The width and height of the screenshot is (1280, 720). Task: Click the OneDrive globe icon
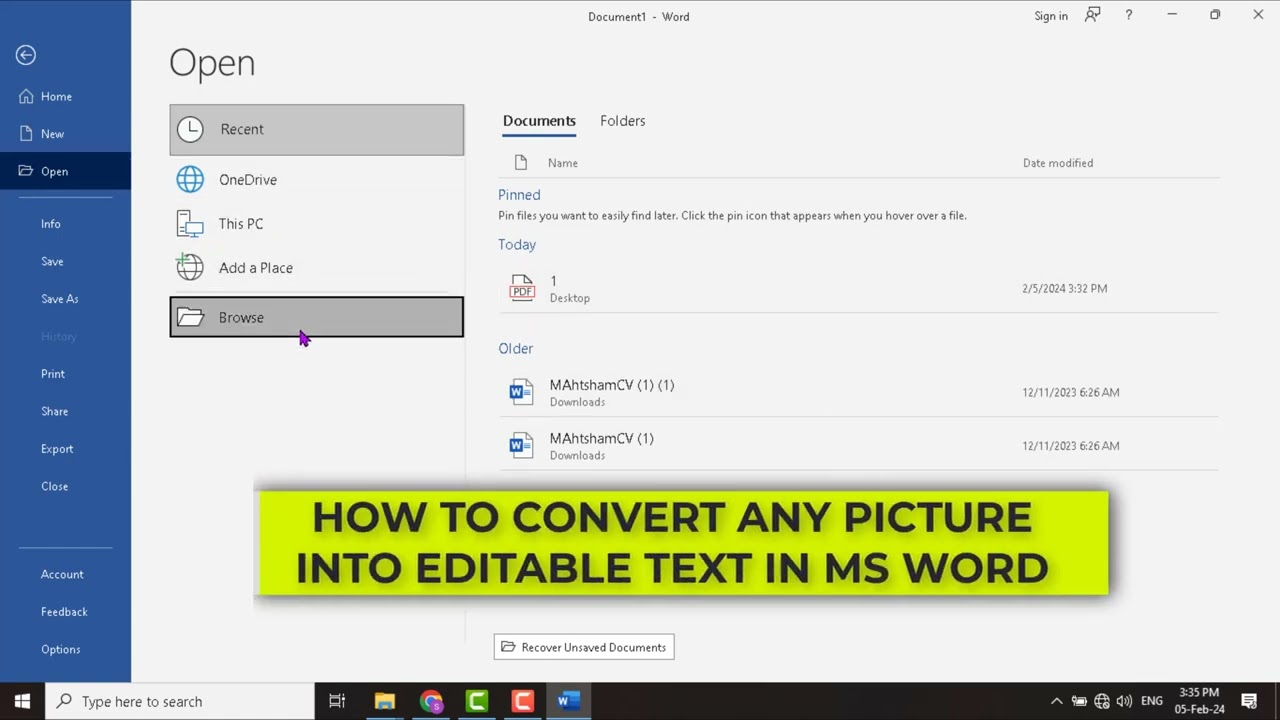point(190,180)
